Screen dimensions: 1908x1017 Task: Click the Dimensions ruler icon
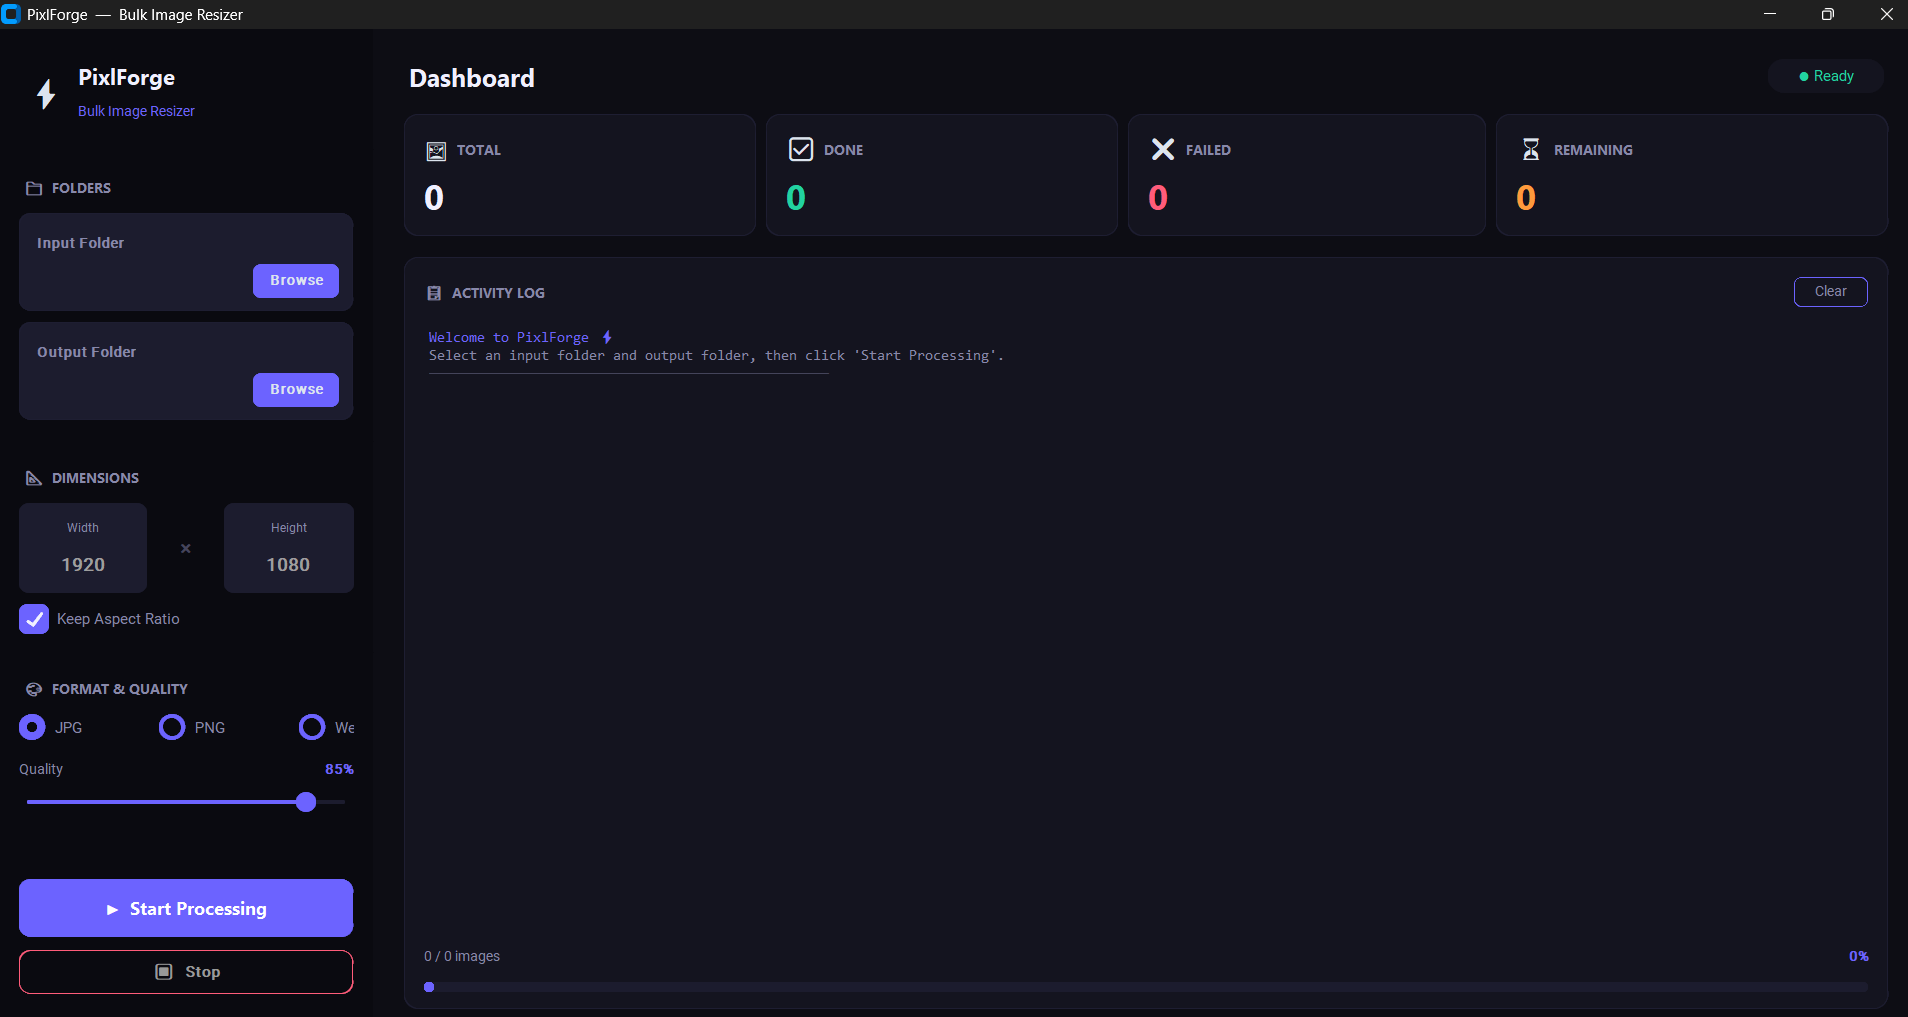(34, 478)
